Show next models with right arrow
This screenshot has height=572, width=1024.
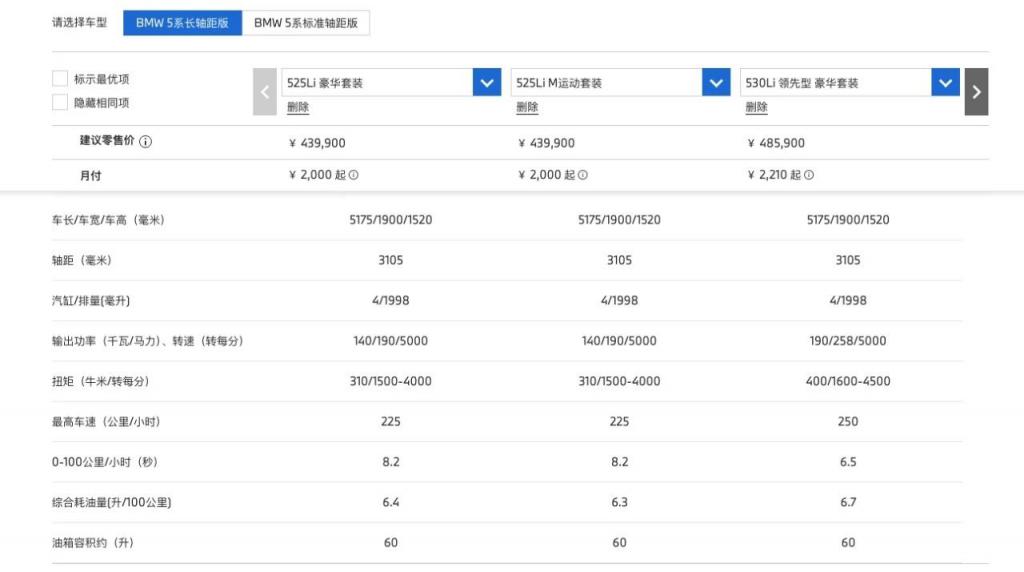point(976,92)
